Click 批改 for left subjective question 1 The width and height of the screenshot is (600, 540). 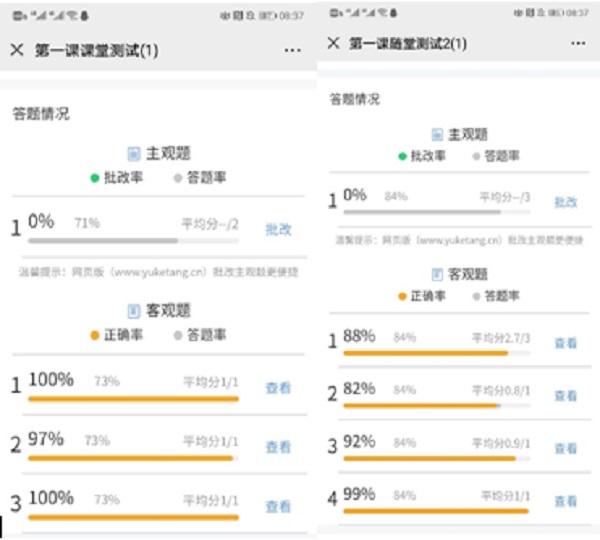click(x=279, y=228)
